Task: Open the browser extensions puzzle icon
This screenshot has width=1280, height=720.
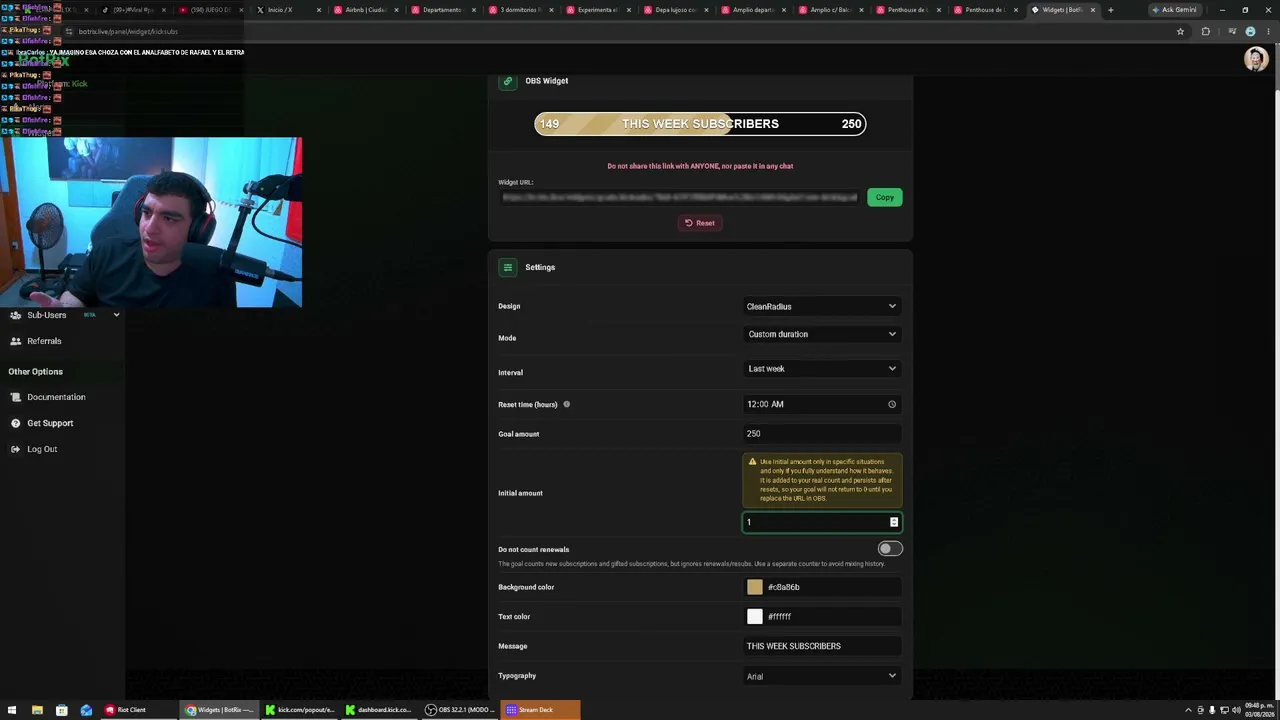Action: (1205, 31)
